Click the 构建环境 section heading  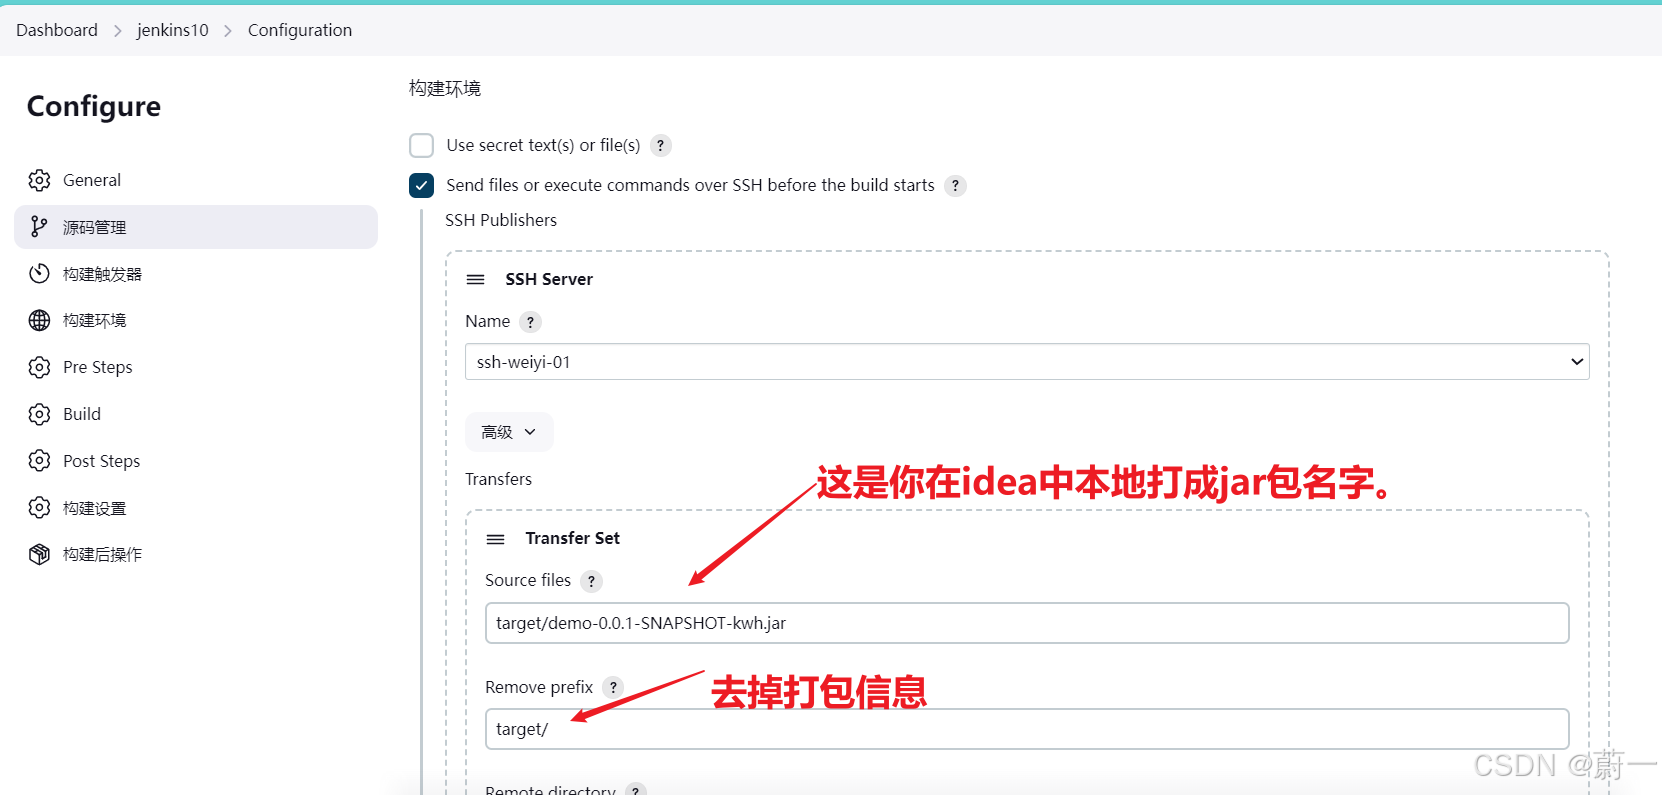[445, 88]
